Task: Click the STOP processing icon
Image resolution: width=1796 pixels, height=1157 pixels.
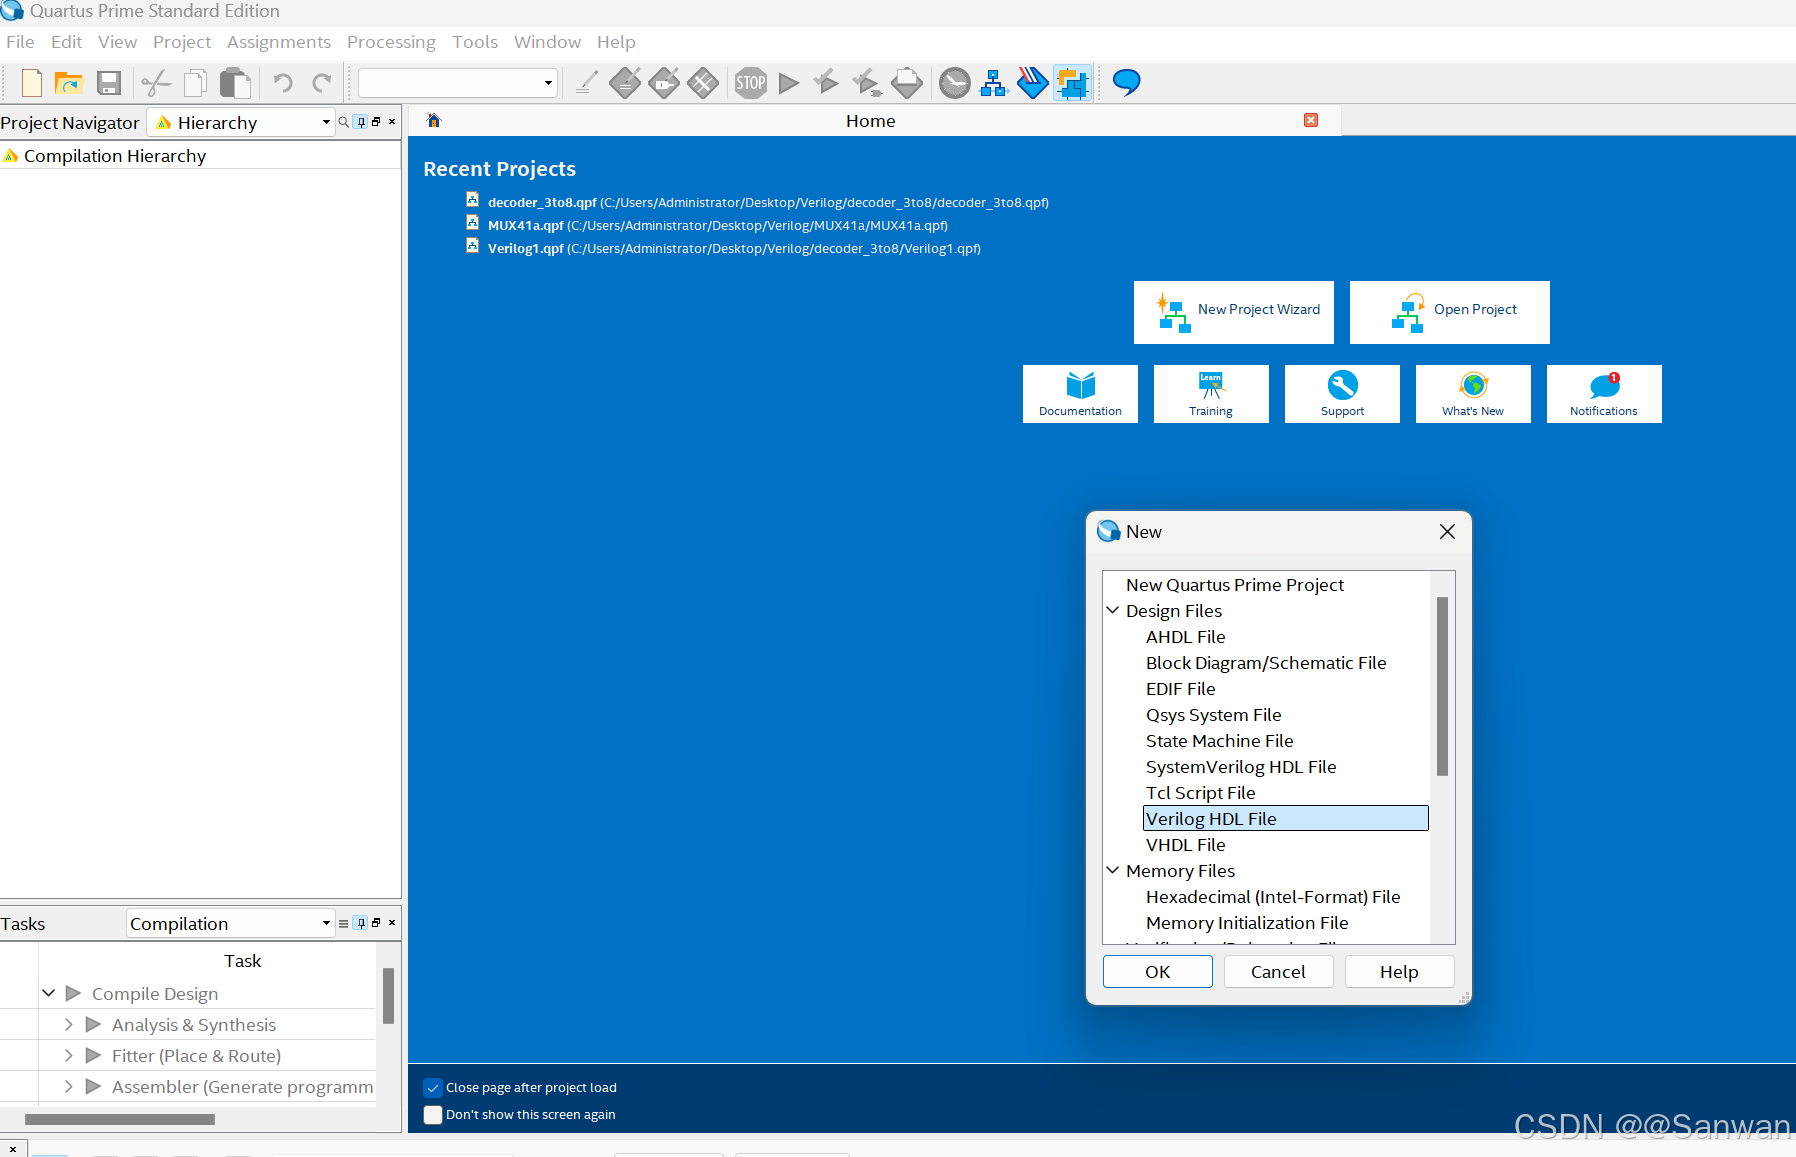Action: pos(750,83)
